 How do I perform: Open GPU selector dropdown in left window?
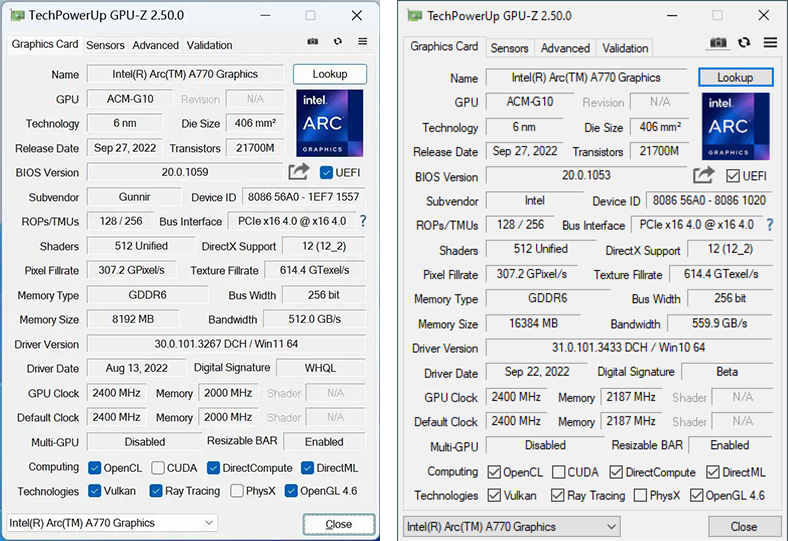(112, 523)
